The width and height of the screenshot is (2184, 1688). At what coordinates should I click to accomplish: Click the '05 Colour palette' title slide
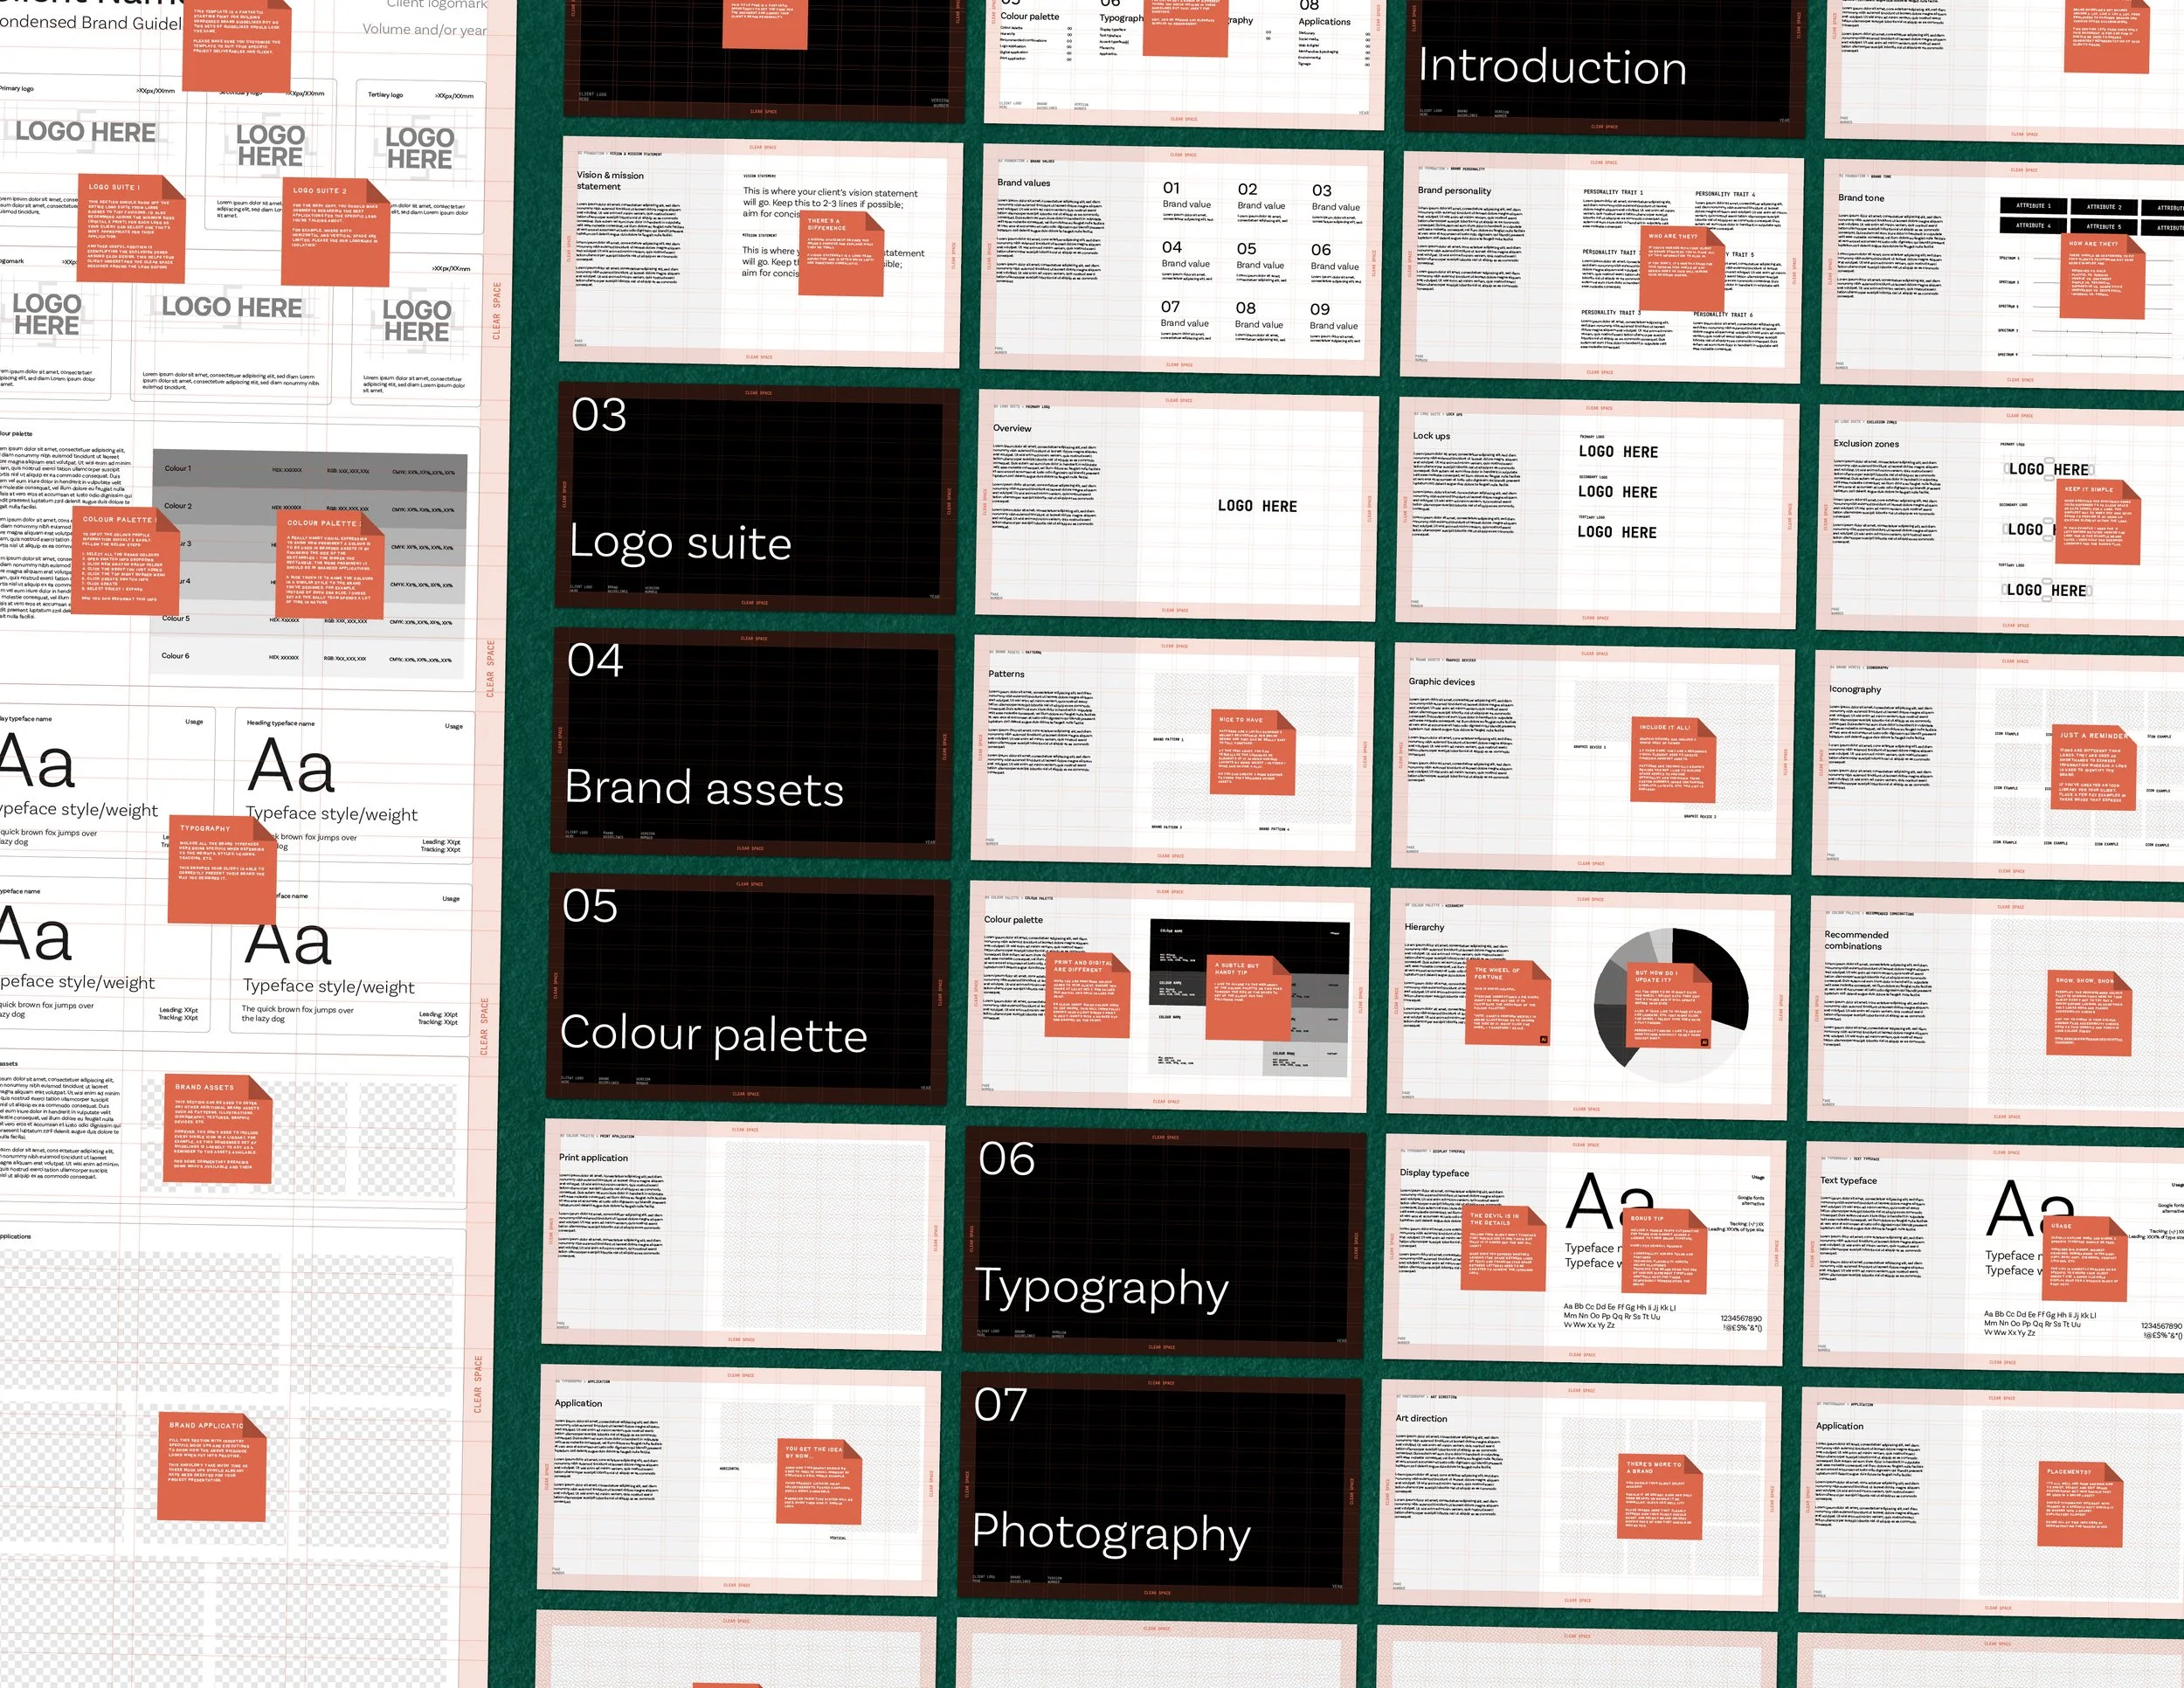[747, 988]
